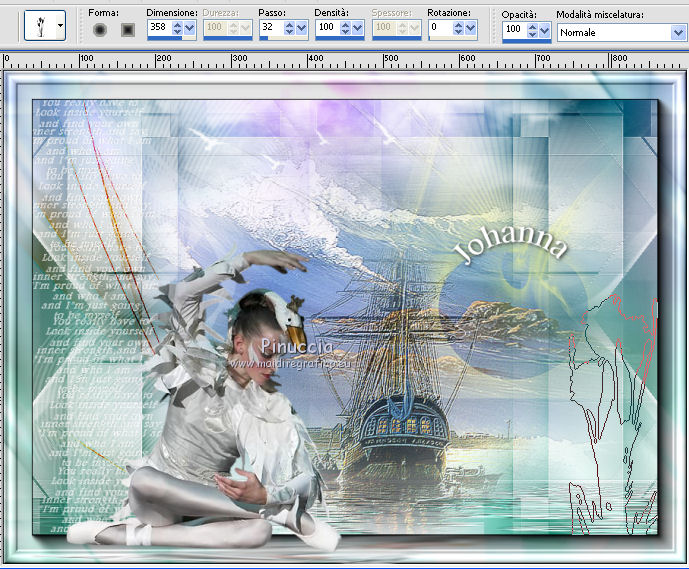Click the Rotazione value field showing 0

441,27
